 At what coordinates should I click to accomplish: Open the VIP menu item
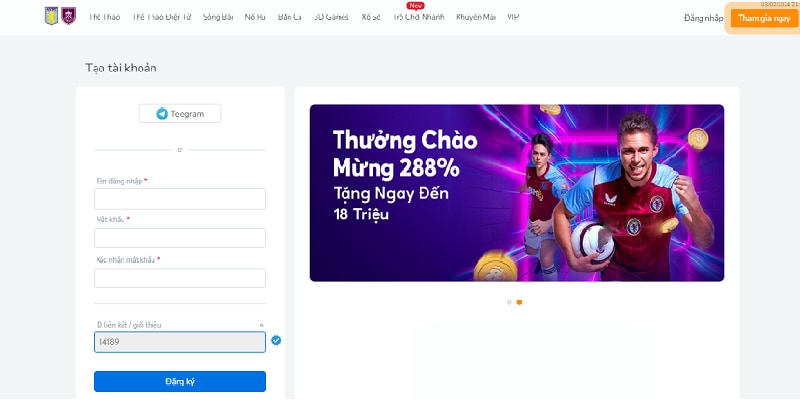pos(513,17)
